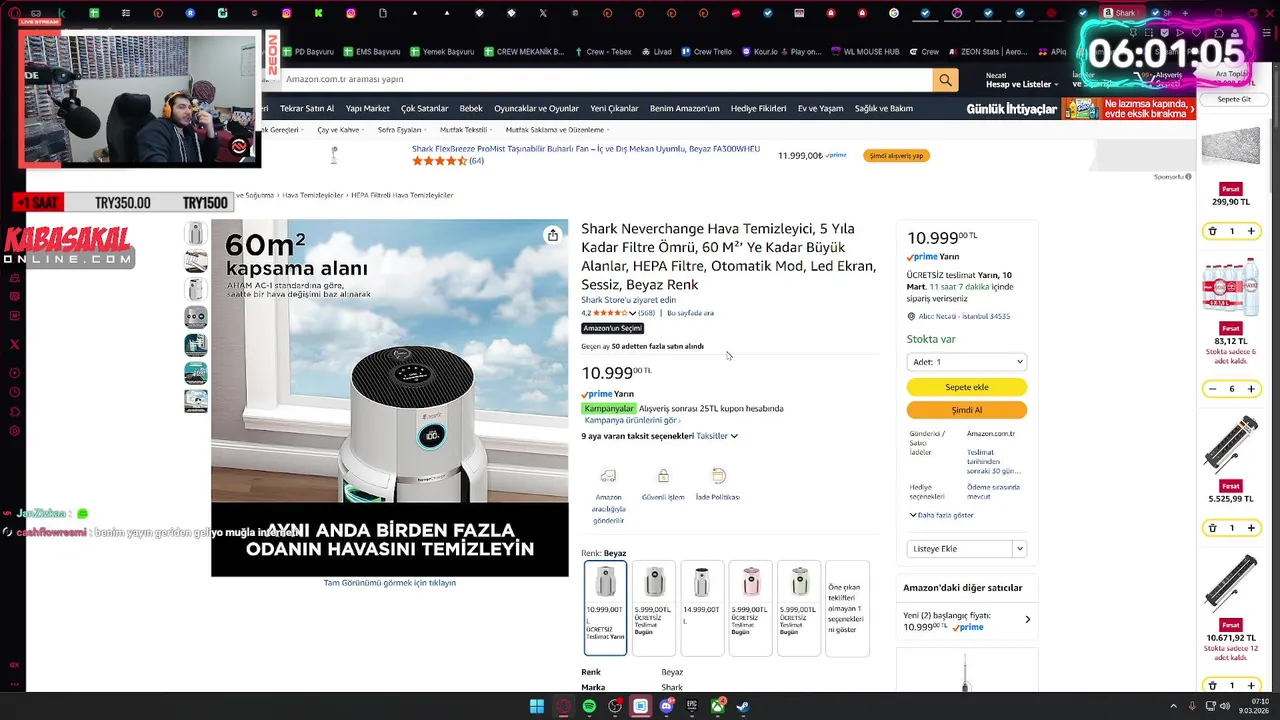1280x720 pixels.
Task: Open the WL MOUSE HUB bookmark
Action: point(864,52)
